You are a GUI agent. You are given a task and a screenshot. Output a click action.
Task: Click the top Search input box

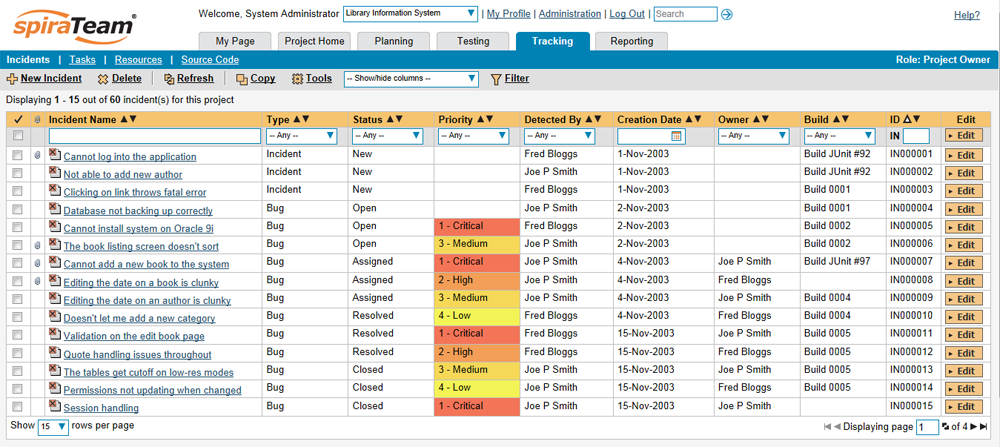point(686,13)
